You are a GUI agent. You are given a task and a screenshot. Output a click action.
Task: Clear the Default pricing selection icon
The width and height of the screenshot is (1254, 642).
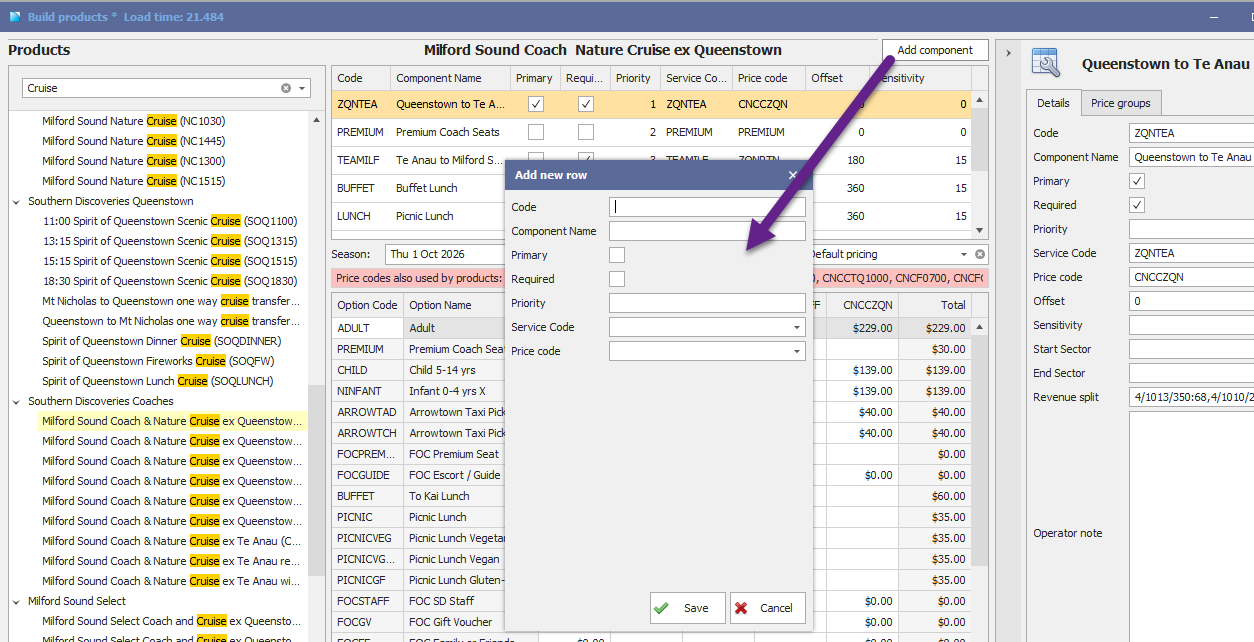click(x=981, y=254)
